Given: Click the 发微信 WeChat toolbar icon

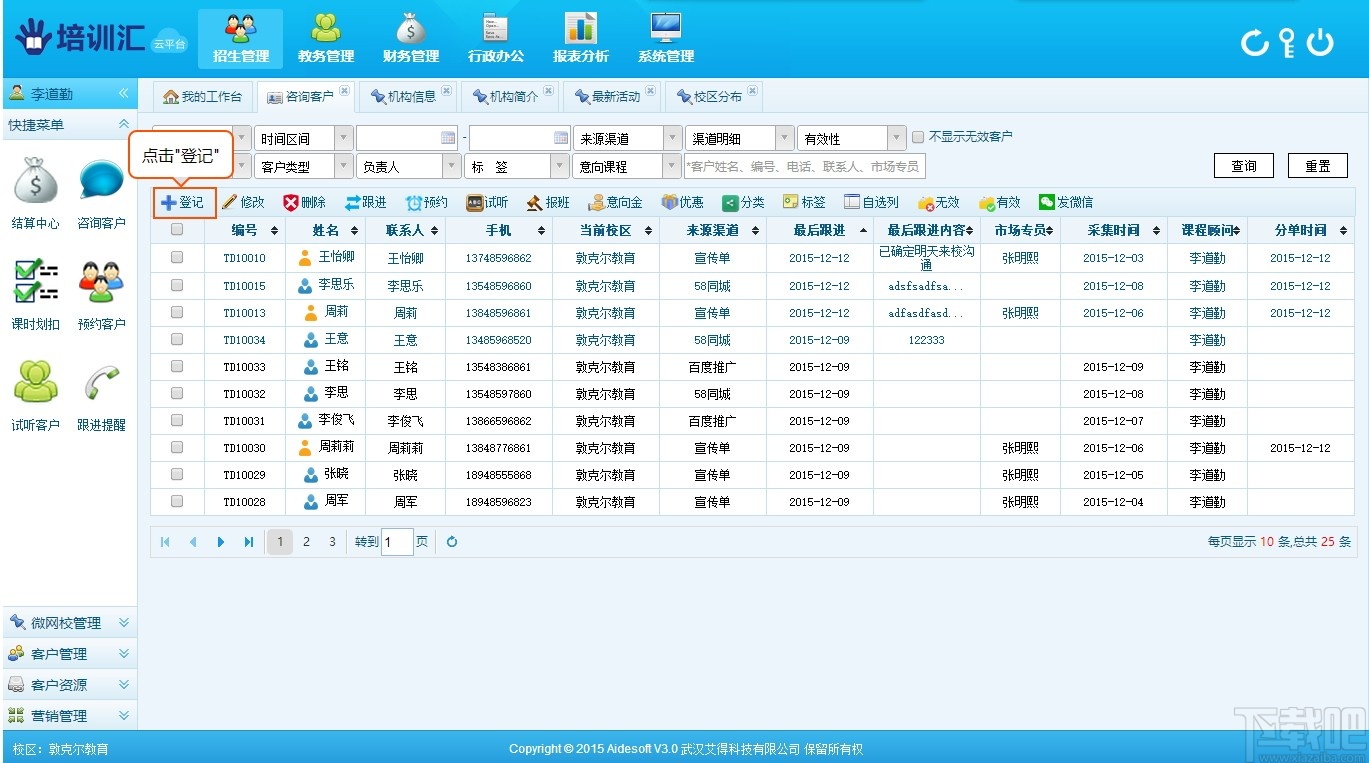Looking at the screenshot, I should [x=1047, y=203].
